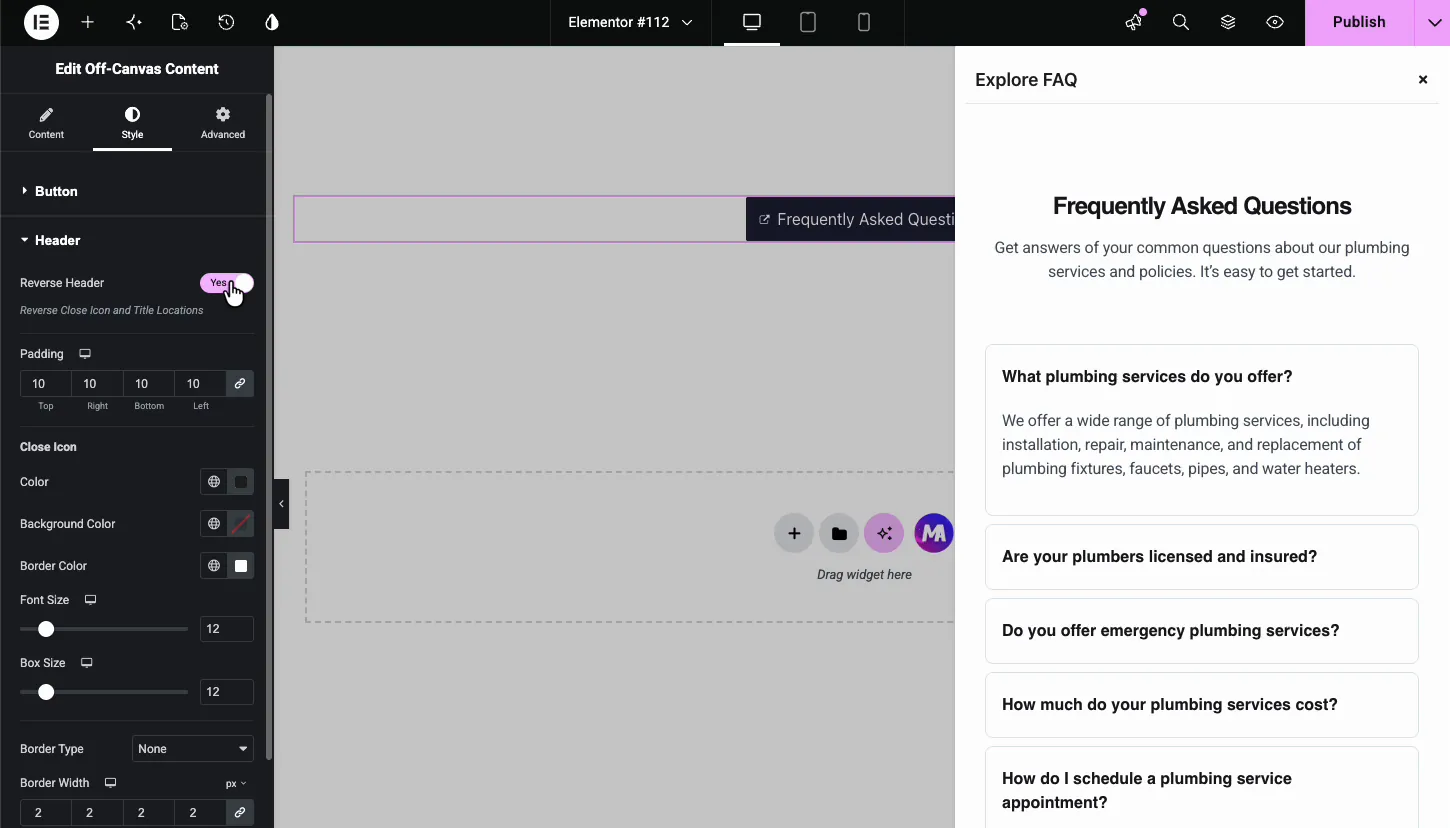Edit the Padding Left field

point(201,384)
